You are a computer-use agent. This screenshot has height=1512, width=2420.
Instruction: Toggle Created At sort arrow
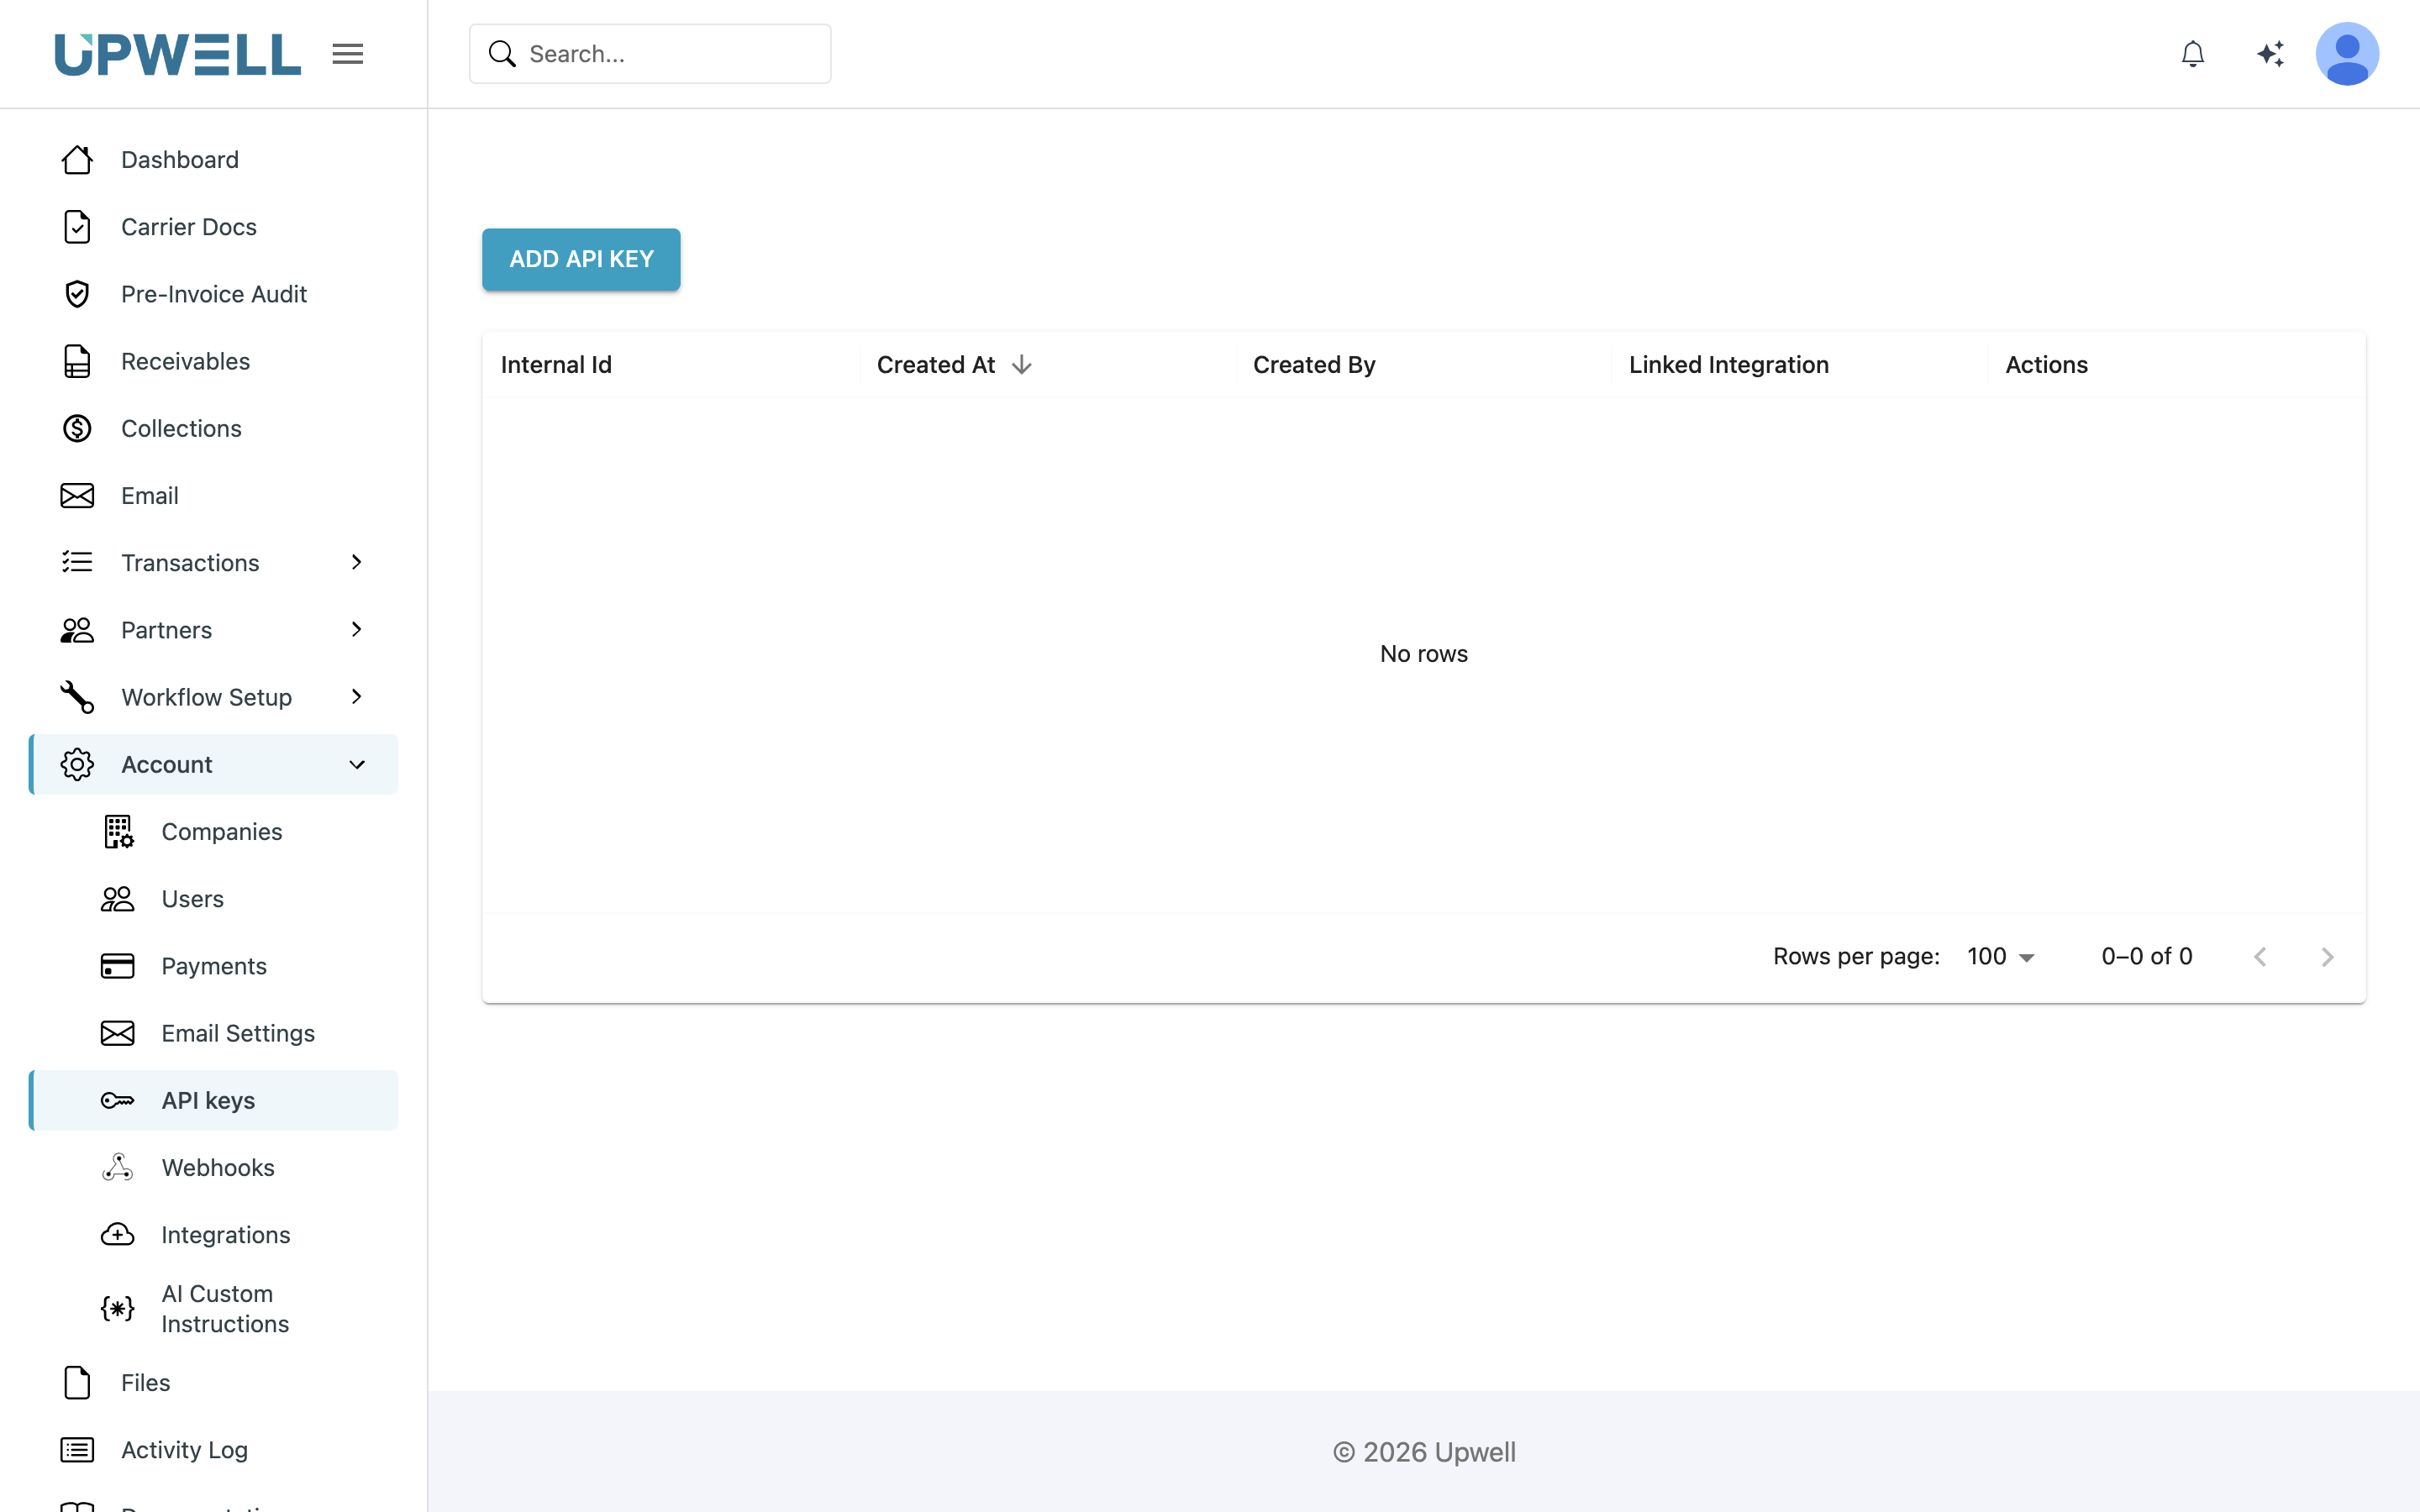tap(1021, 365)
